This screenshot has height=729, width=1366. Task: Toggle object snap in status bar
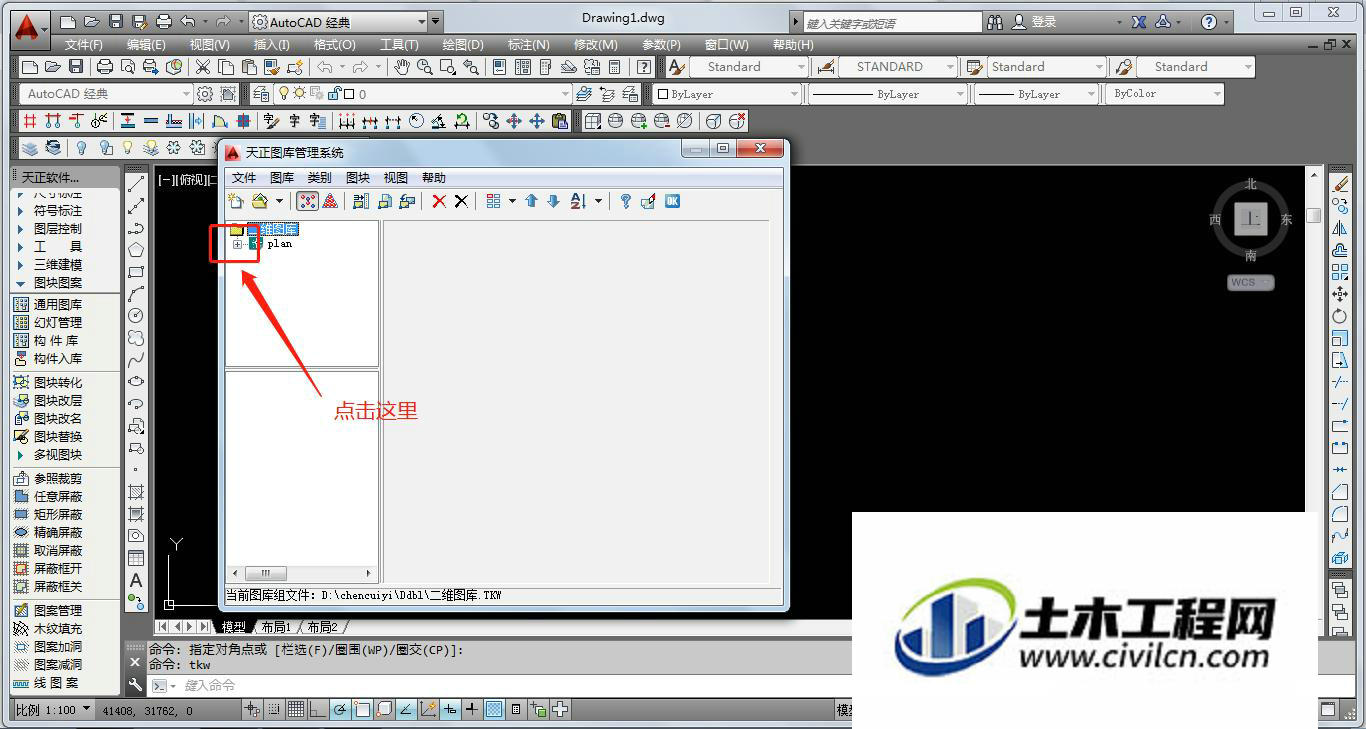pyautogui.click(x=362, y=710)
